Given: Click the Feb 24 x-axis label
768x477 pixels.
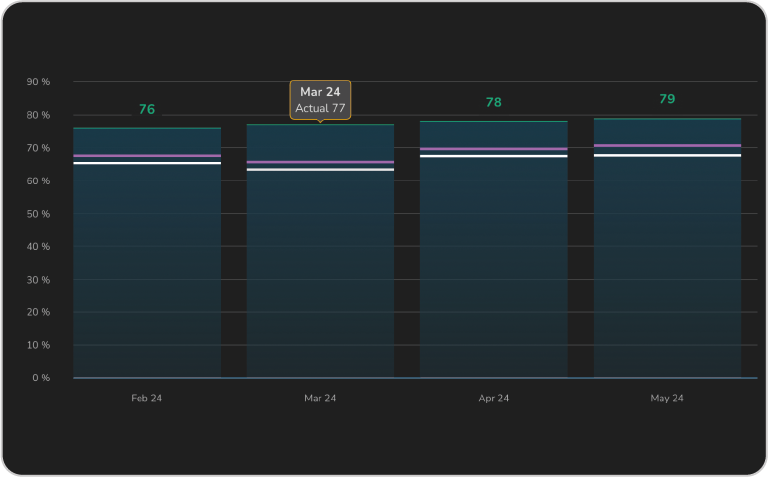Looking at the screenshot, I should 147,398.
